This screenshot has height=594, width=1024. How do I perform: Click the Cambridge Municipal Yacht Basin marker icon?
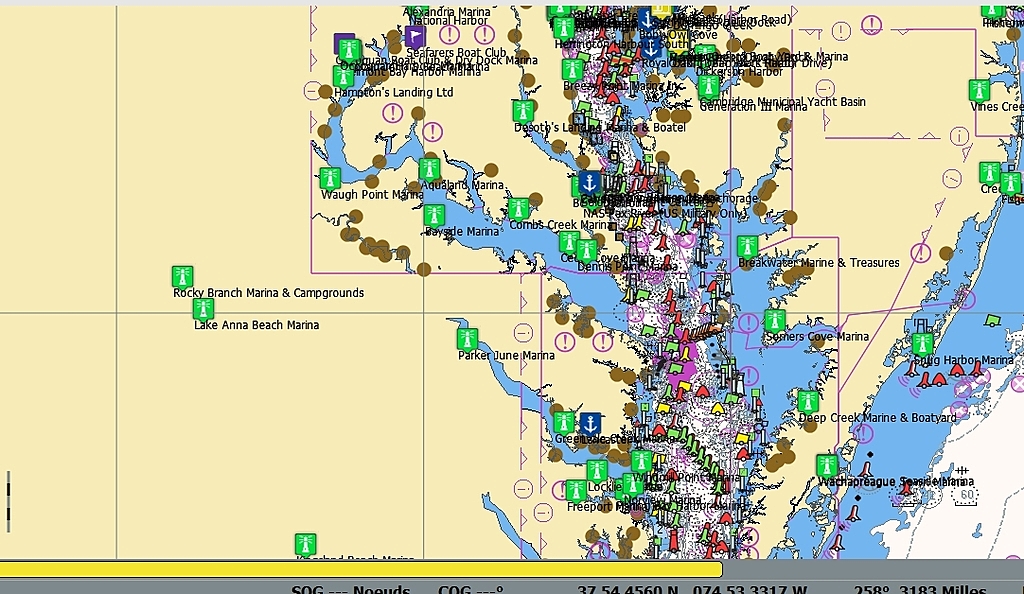[709, 87]
